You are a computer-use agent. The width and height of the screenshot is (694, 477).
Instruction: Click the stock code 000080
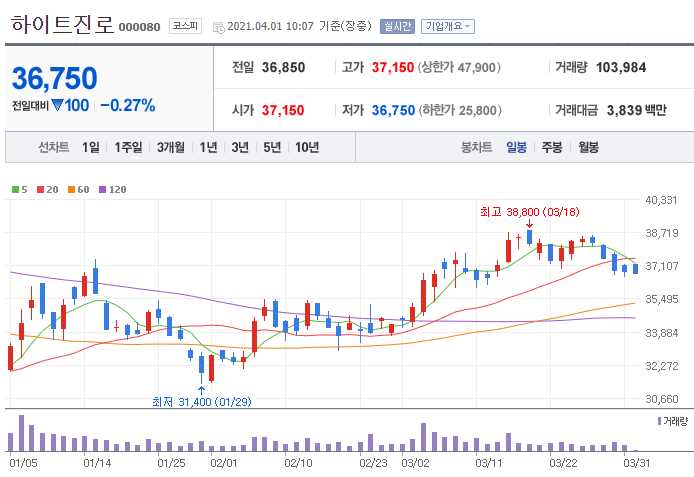[139, 27]
